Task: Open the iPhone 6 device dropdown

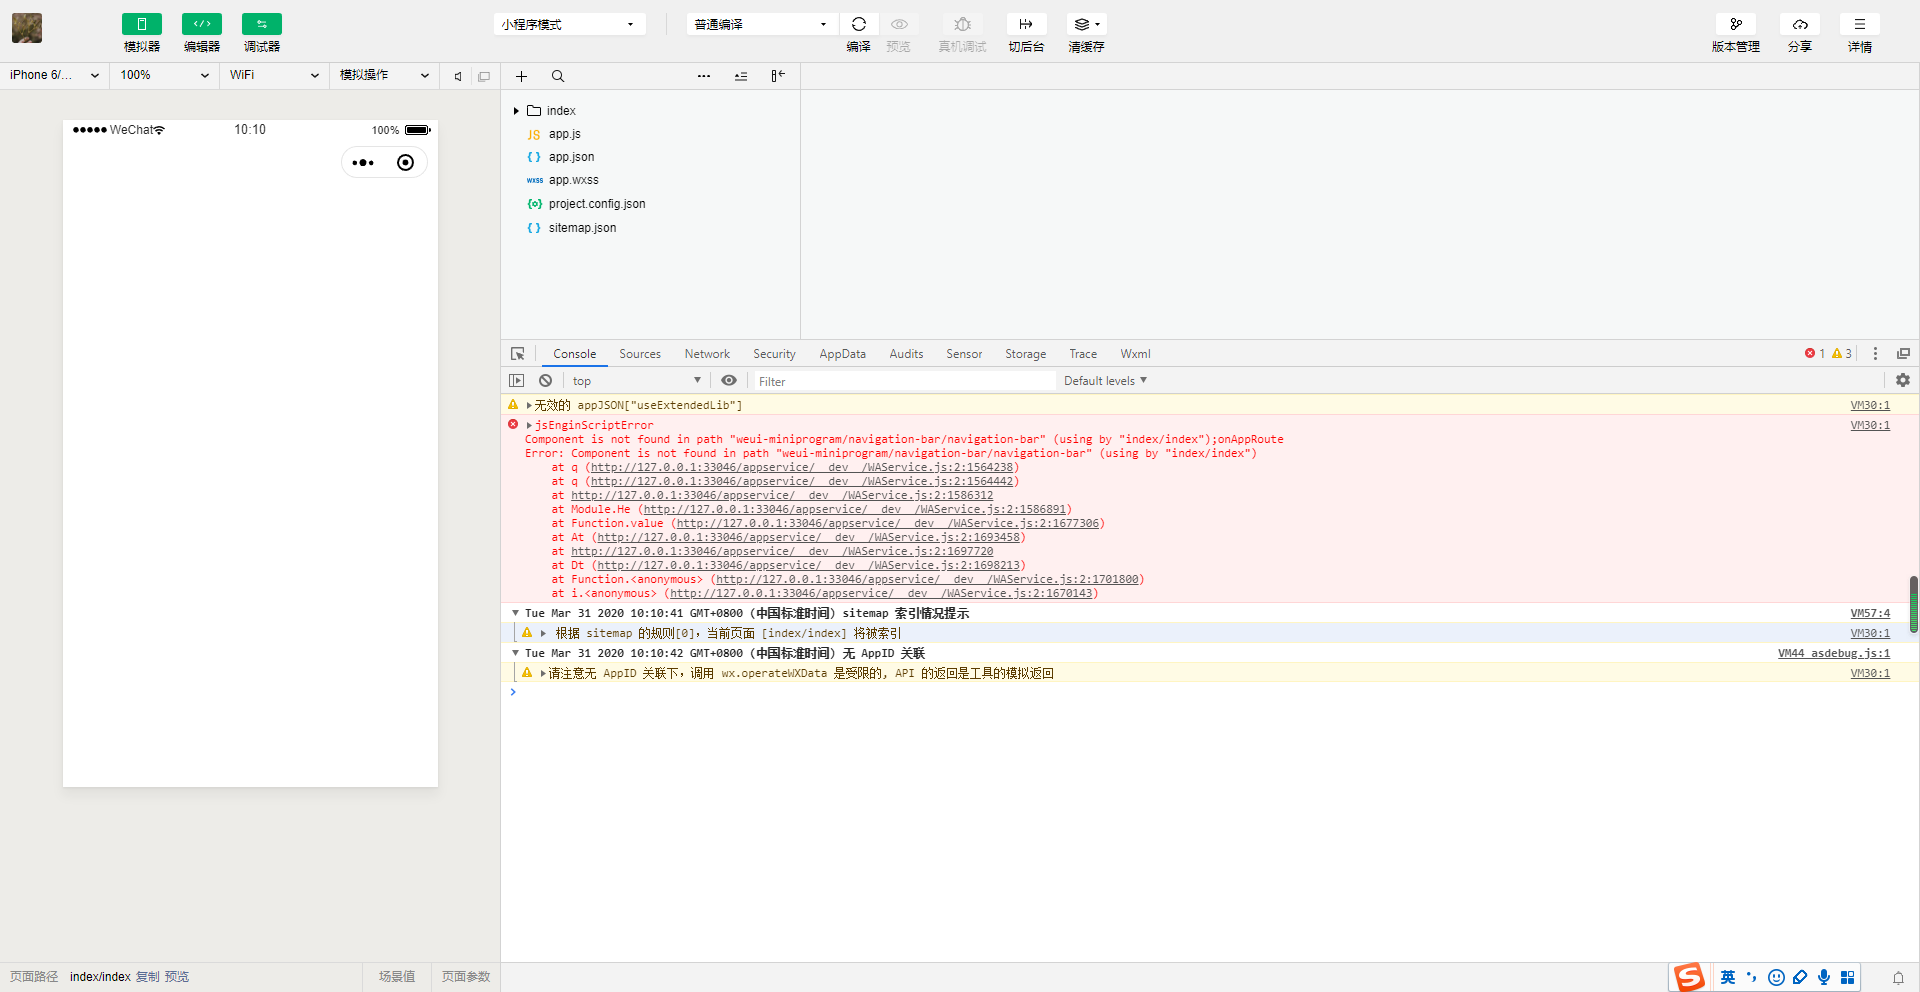Action: pos(55,75)
